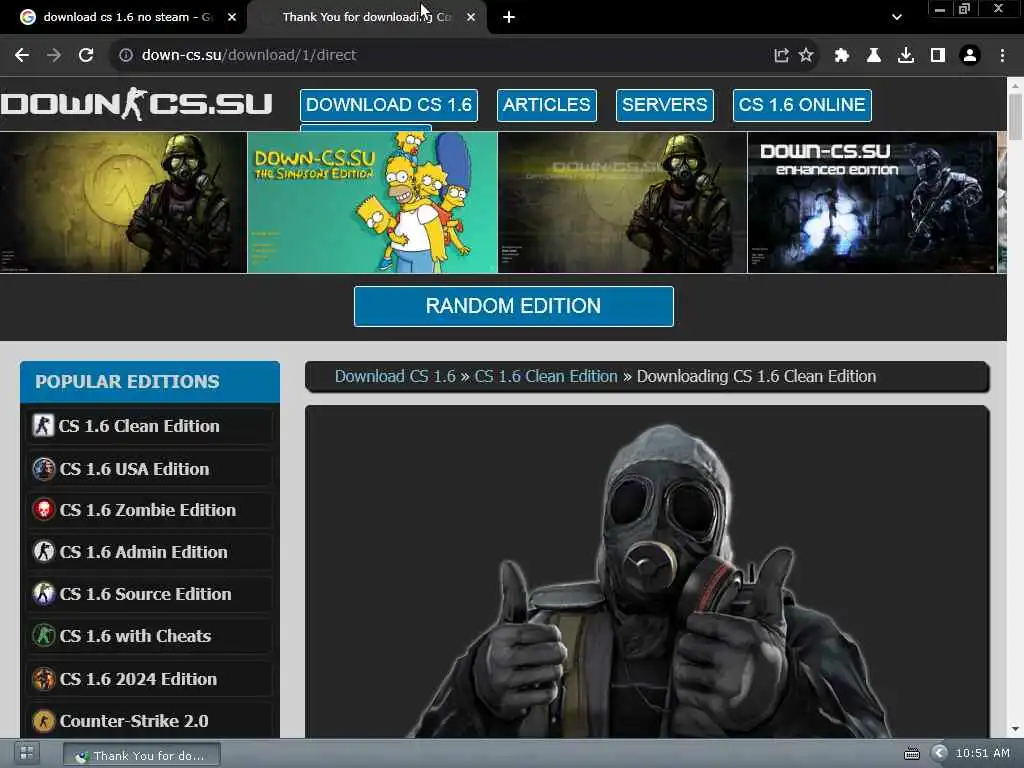Go to the SERVERS menu item
1024x768 pixels.
[664, 105]
